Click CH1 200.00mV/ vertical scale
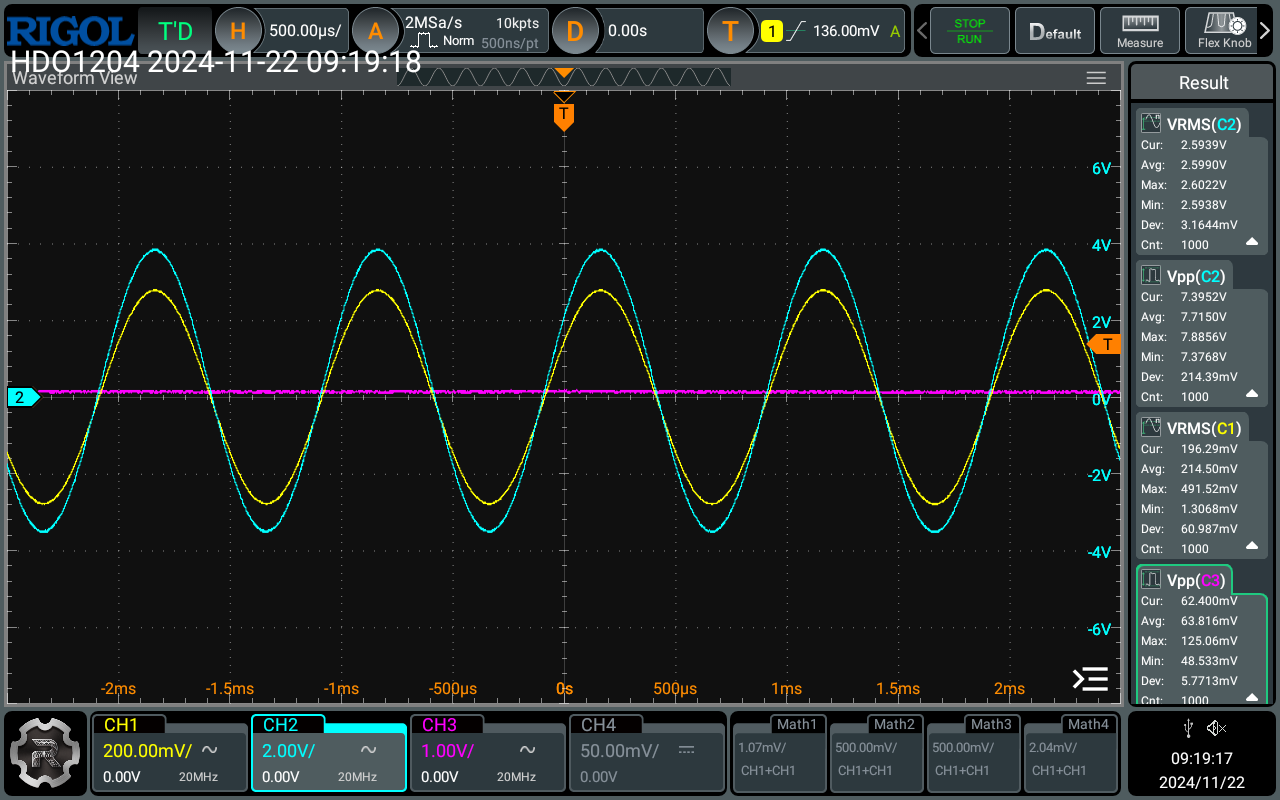Screen dimensions: 1280x800 point(146,750)
